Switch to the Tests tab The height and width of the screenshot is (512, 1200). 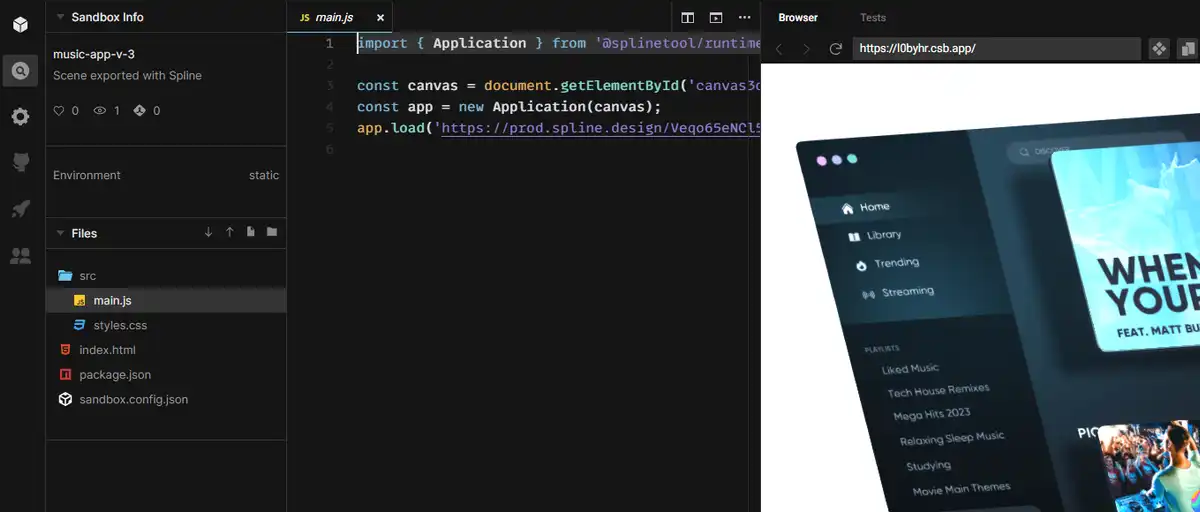873,17
